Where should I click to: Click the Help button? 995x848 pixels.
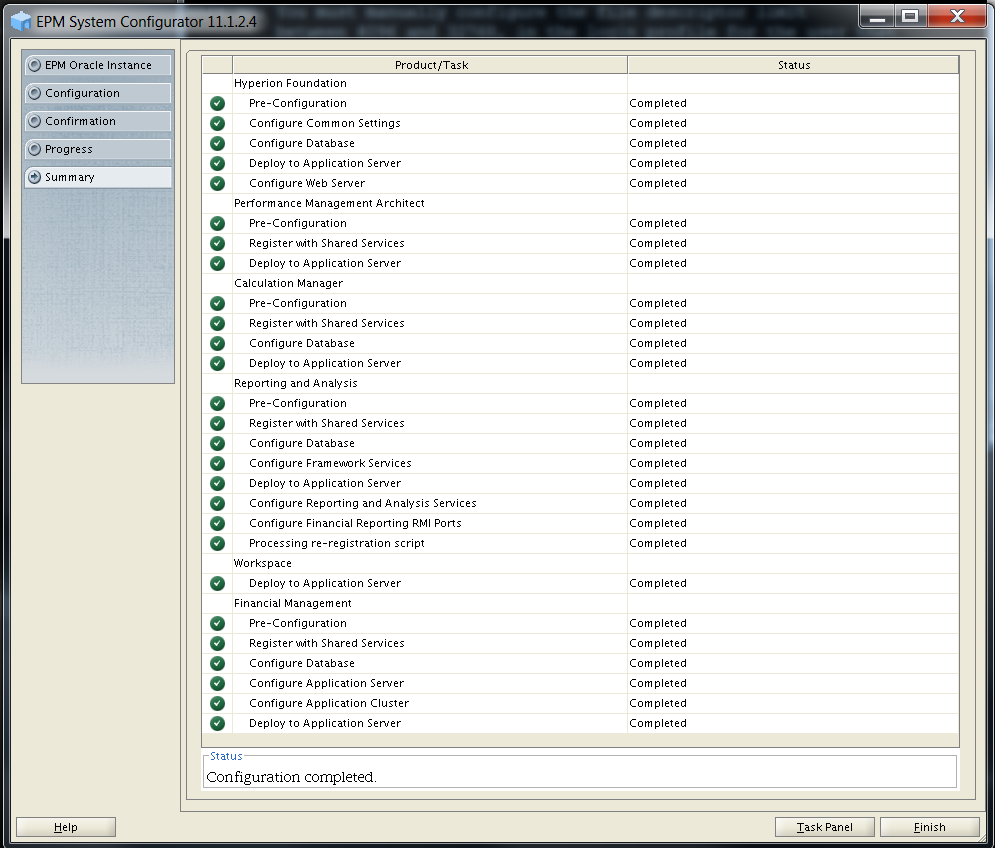(65, 827)
